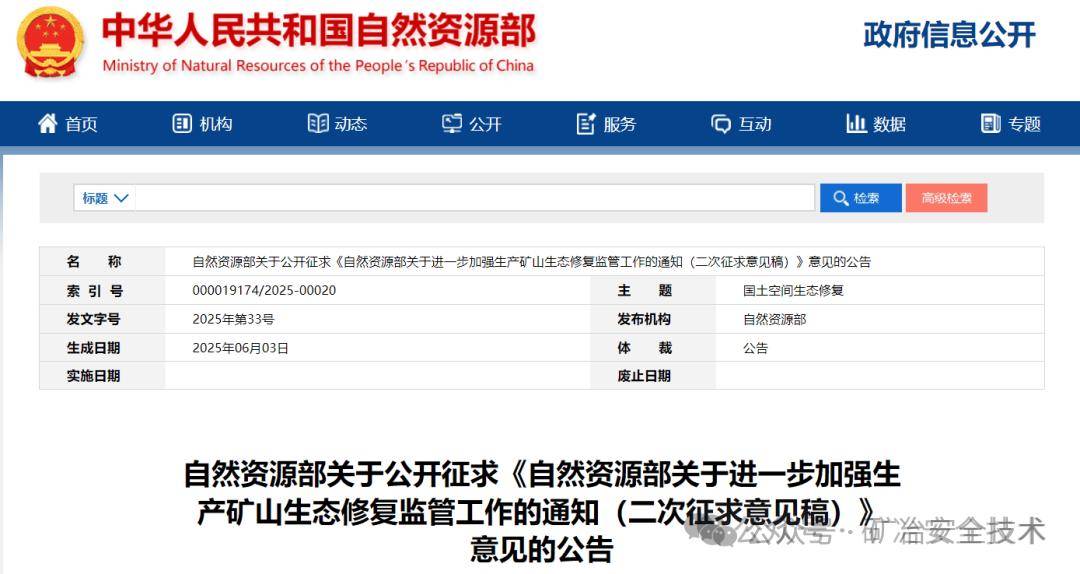Click the magnifier icon in search button
This screenshot has width=1080, height=574.
[x=840, y=198]
